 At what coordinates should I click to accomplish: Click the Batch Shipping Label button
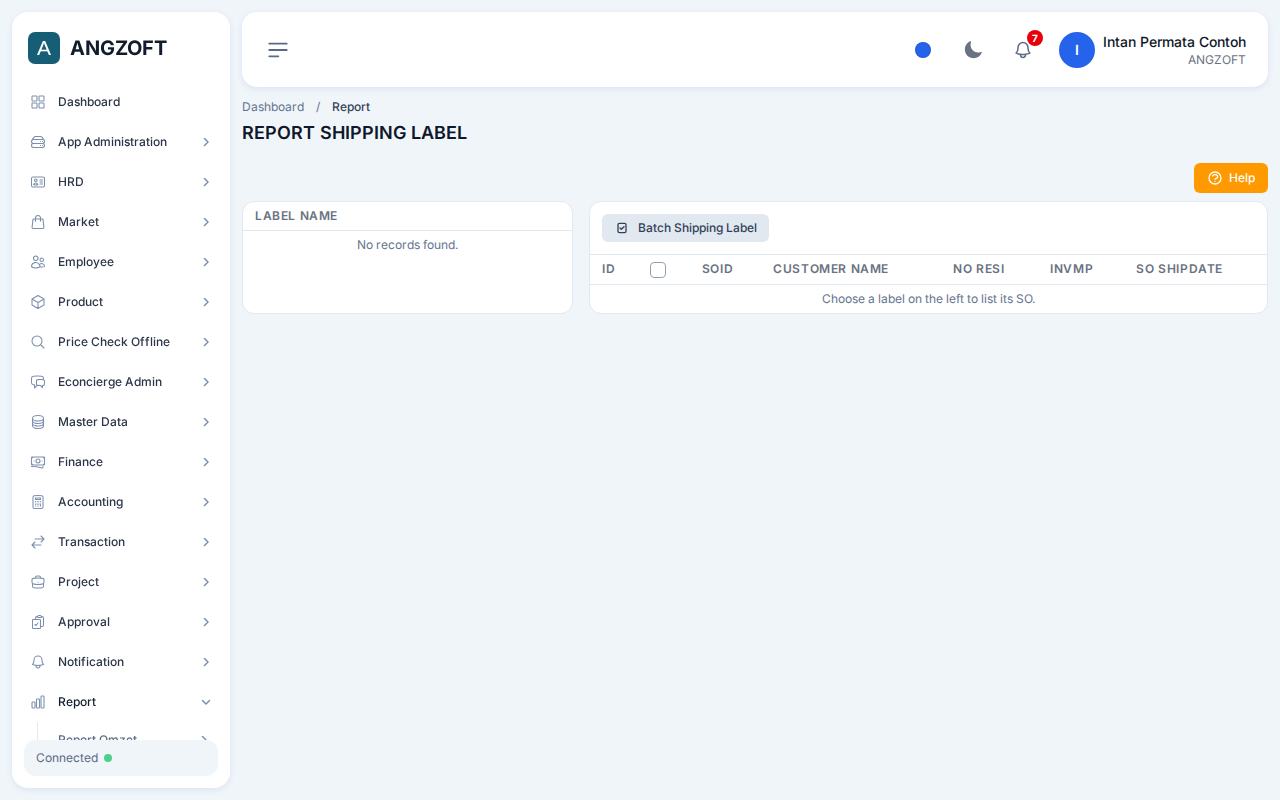[x=685, y=228]
